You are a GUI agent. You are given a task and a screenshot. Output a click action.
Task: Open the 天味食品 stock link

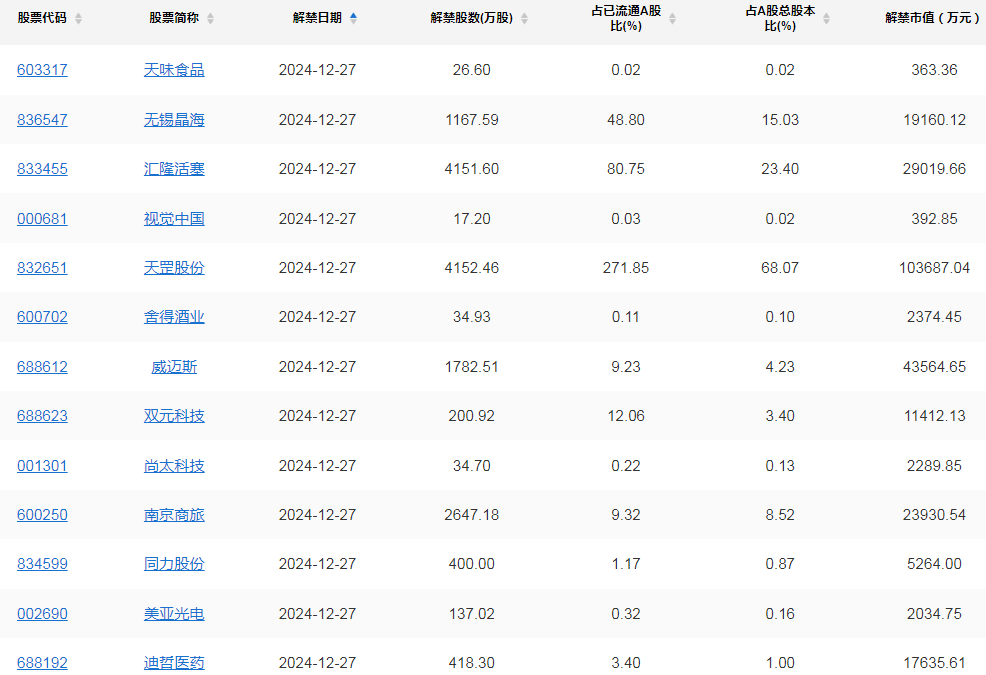[174, 70]
